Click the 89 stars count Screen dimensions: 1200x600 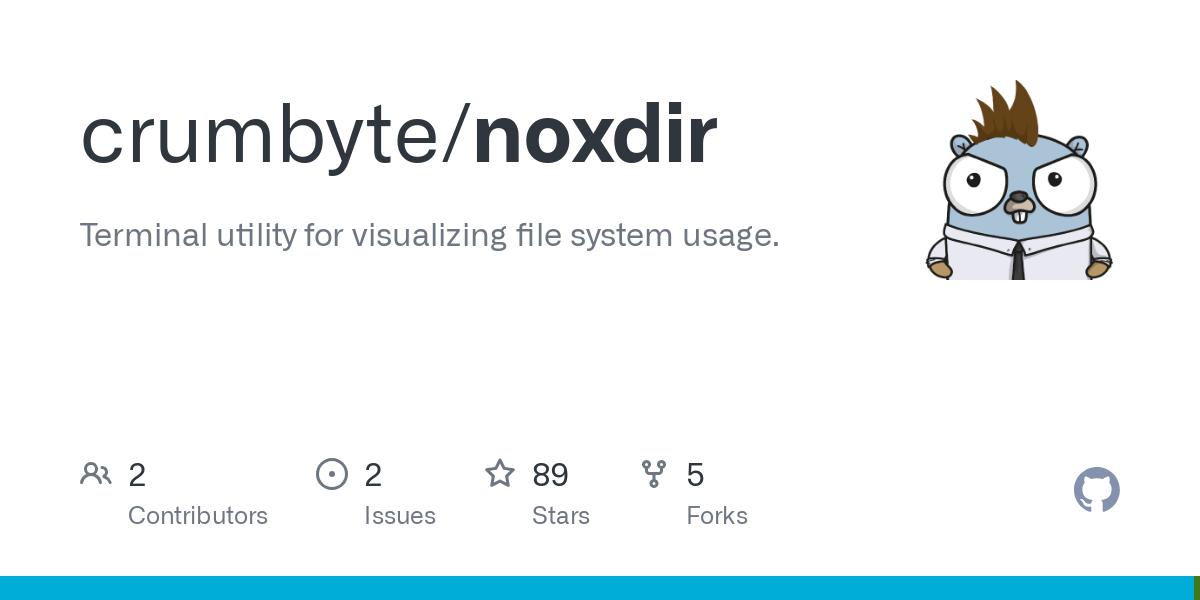[x=550, y=475]
